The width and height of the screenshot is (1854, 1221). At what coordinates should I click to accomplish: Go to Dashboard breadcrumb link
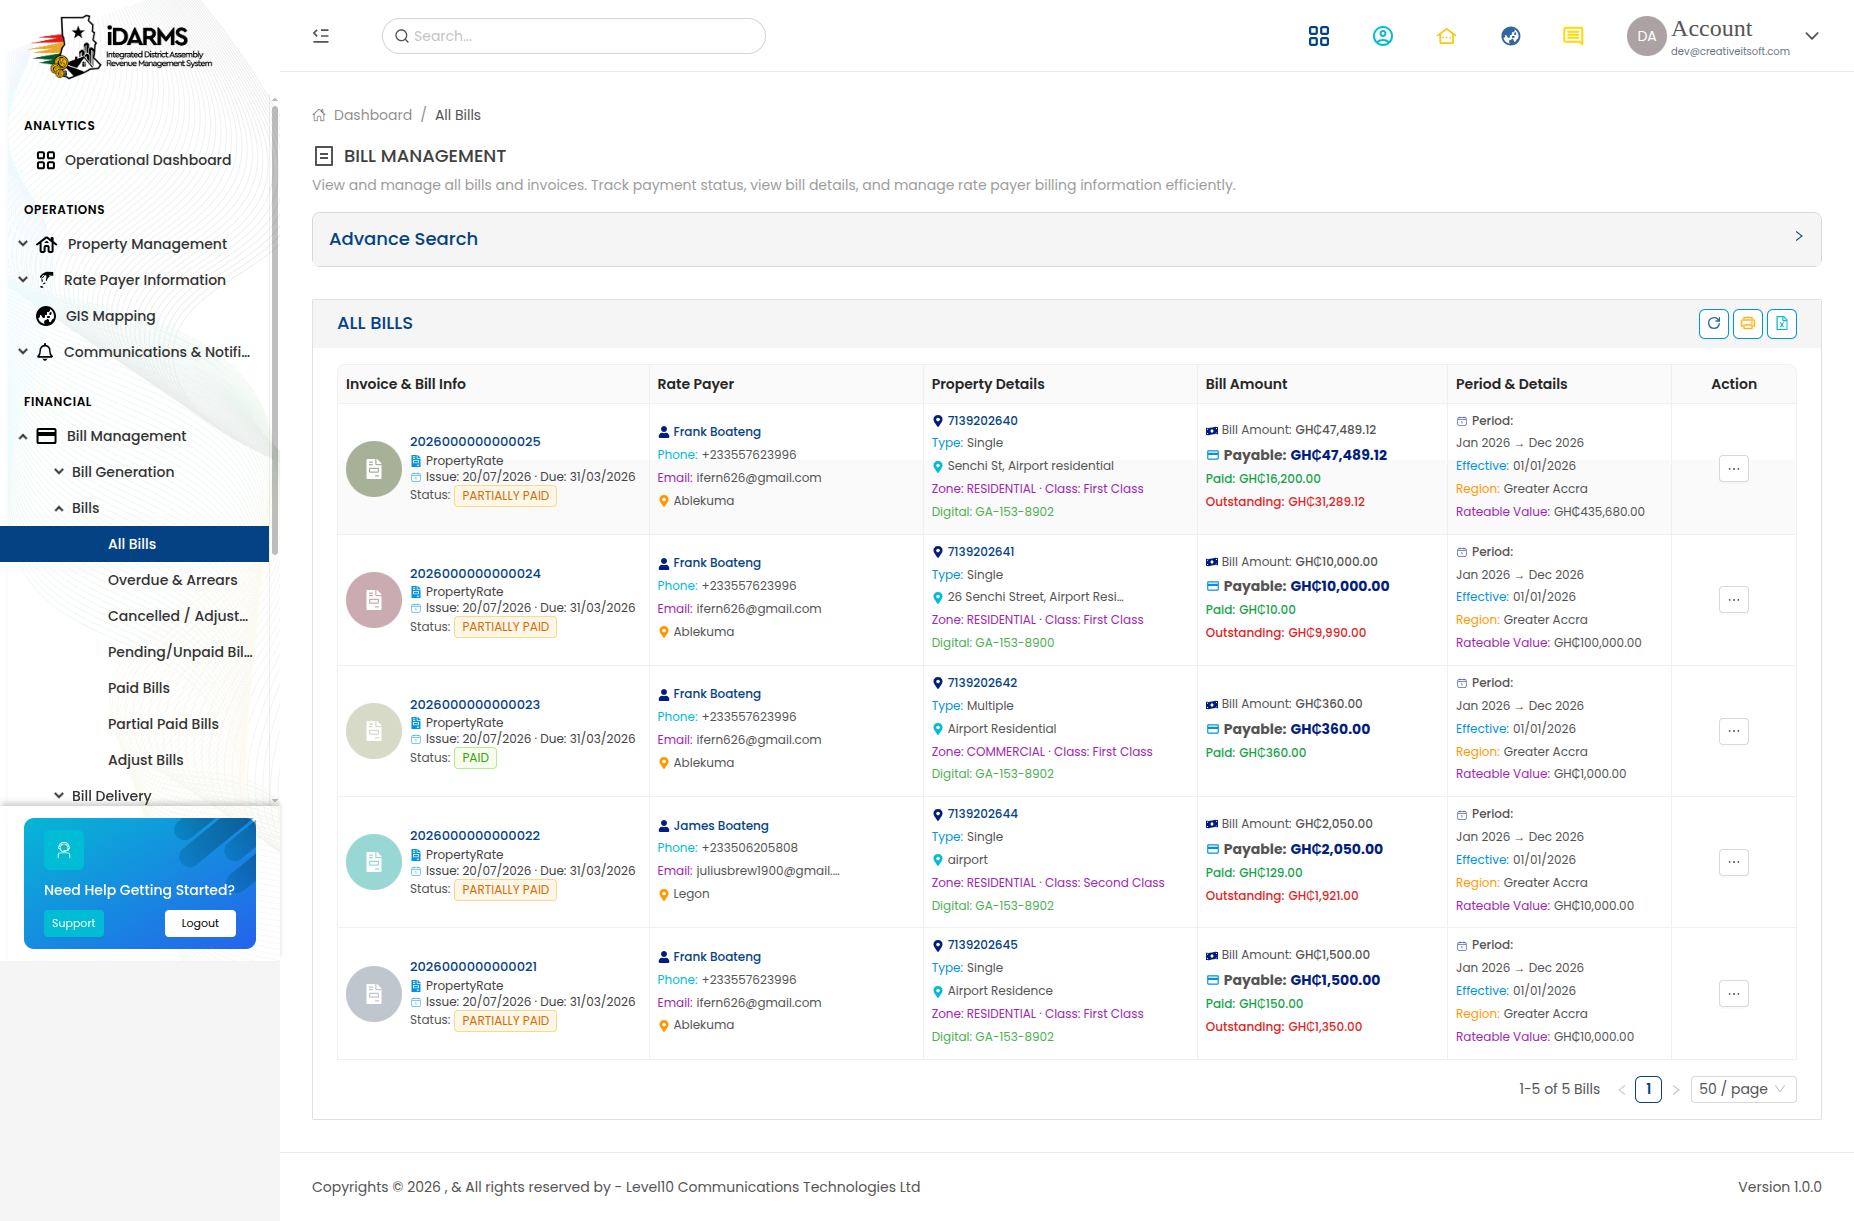tap(372, 115)
